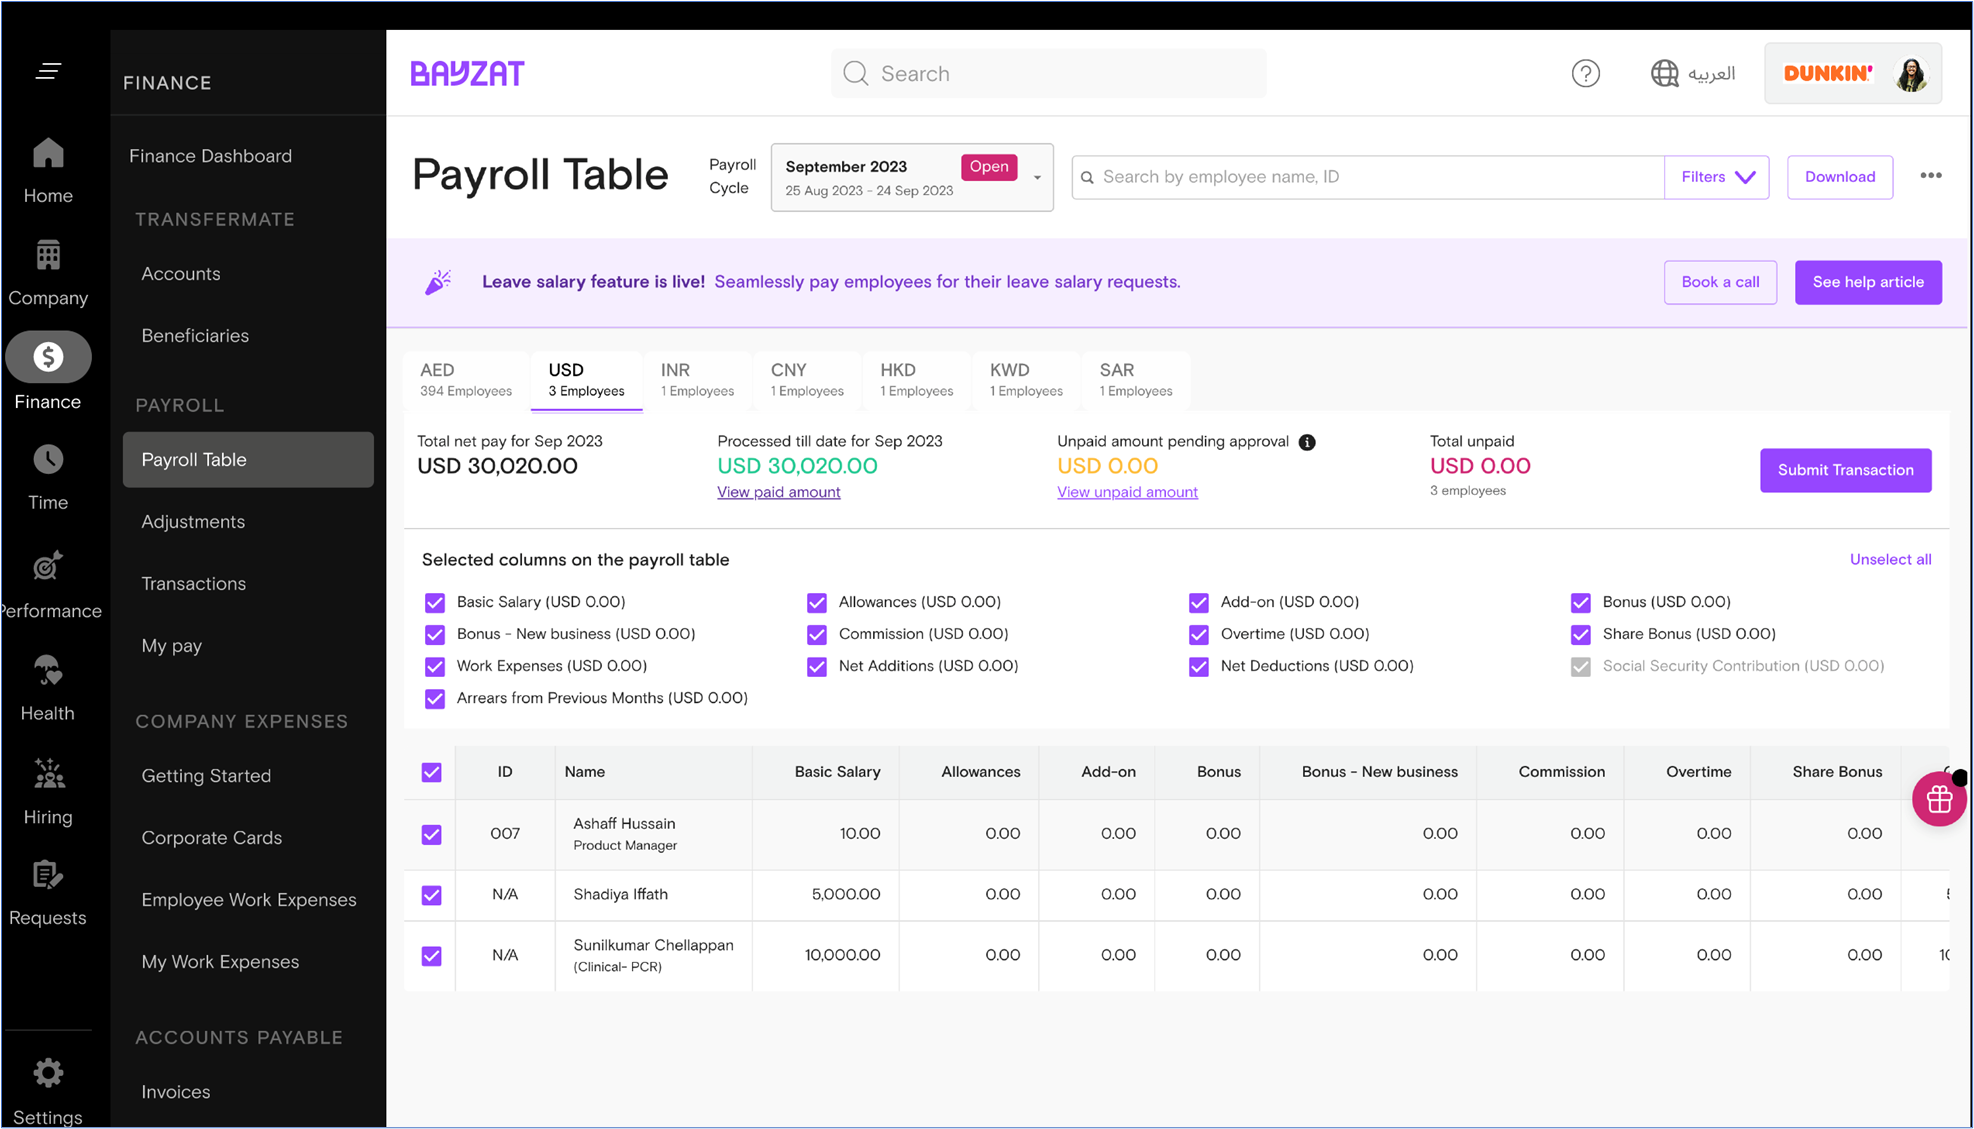Click the hamburger menu icon

tap(48, 71)
